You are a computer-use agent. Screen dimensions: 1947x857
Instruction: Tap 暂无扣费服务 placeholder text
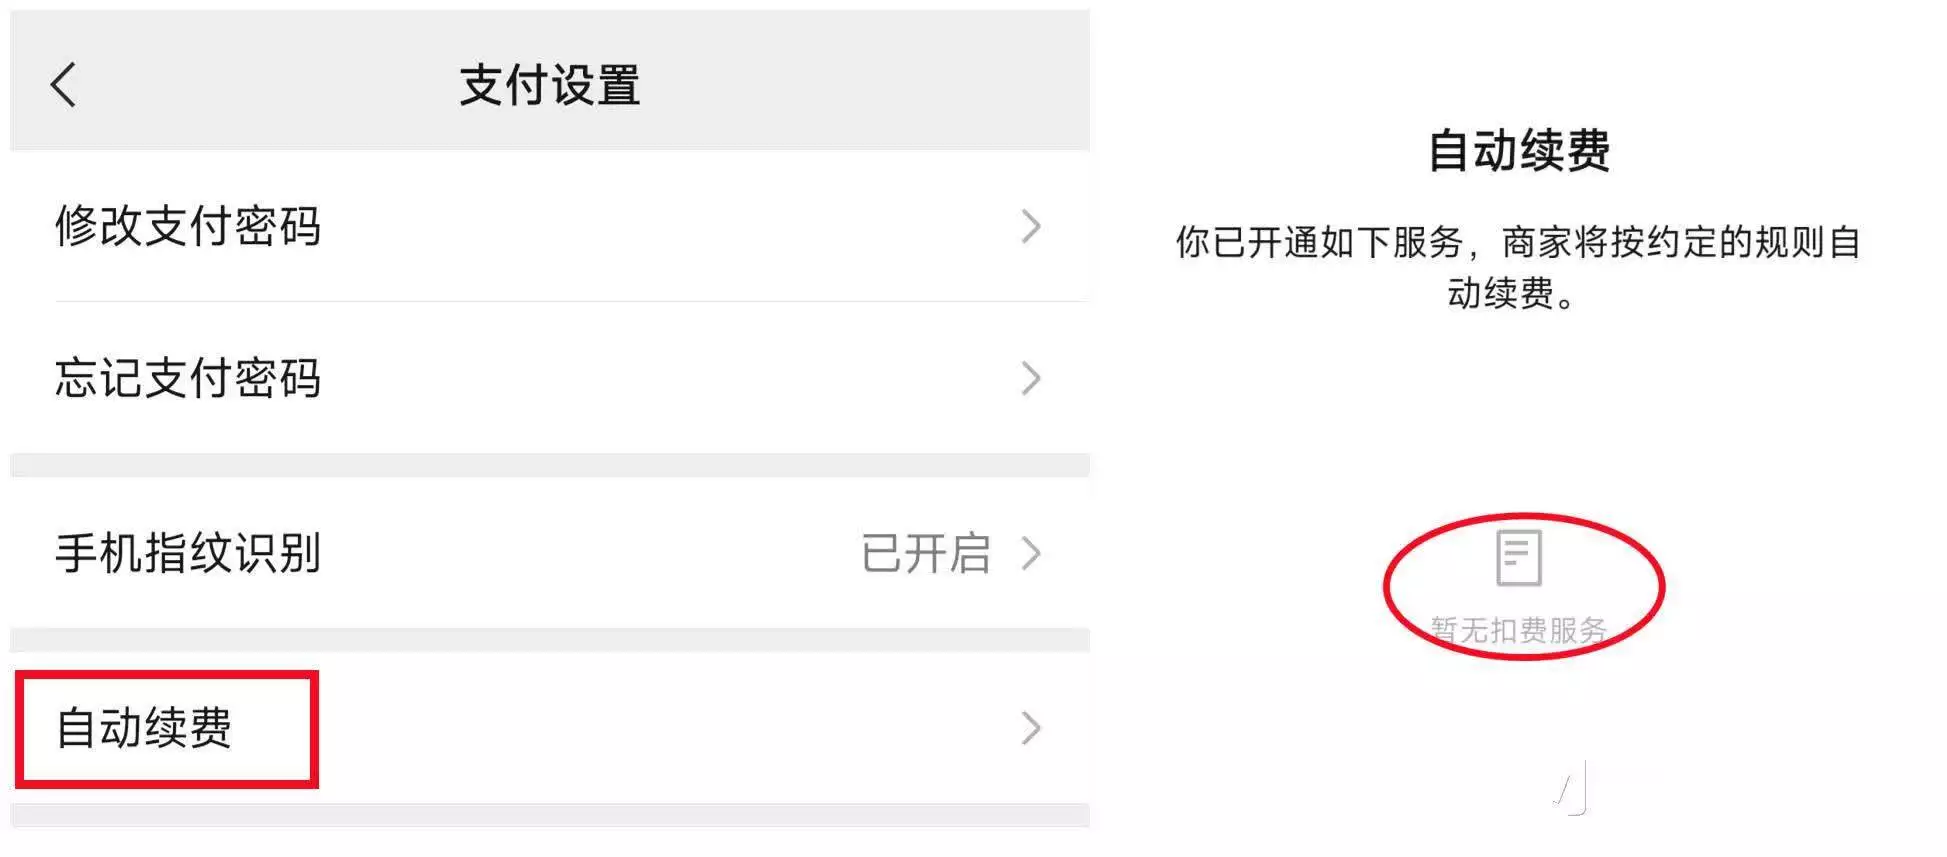pos(1518,629)
